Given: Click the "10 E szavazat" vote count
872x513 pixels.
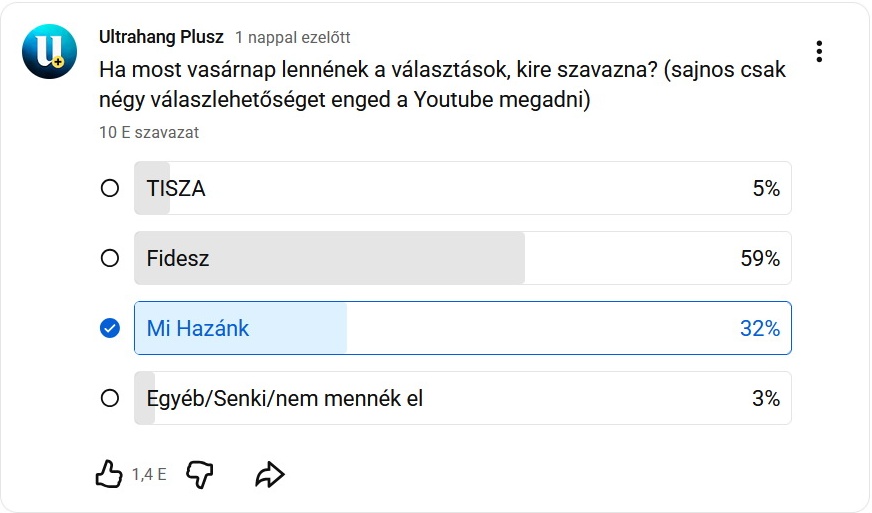Looking at the screenshot, I should tap(149, 132).
